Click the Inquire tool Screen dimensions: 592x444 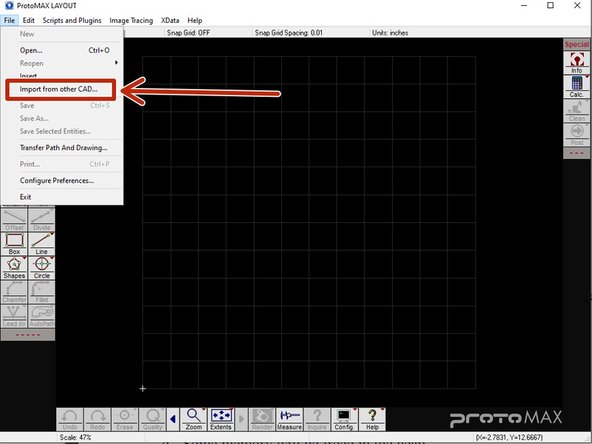pos(317,419)
